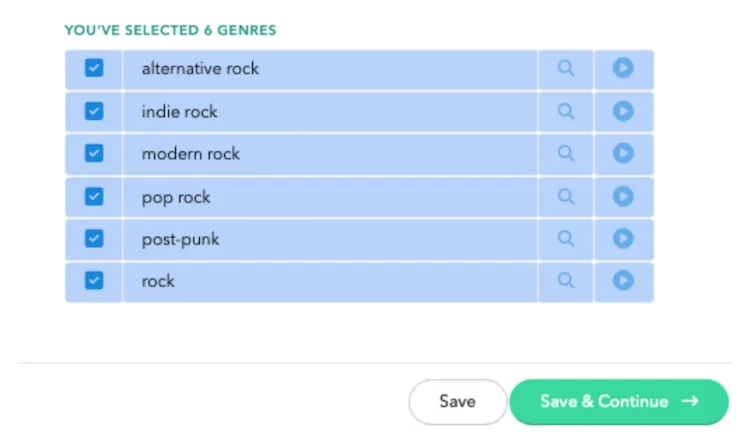Click Save & Continue

pos(619,402)
